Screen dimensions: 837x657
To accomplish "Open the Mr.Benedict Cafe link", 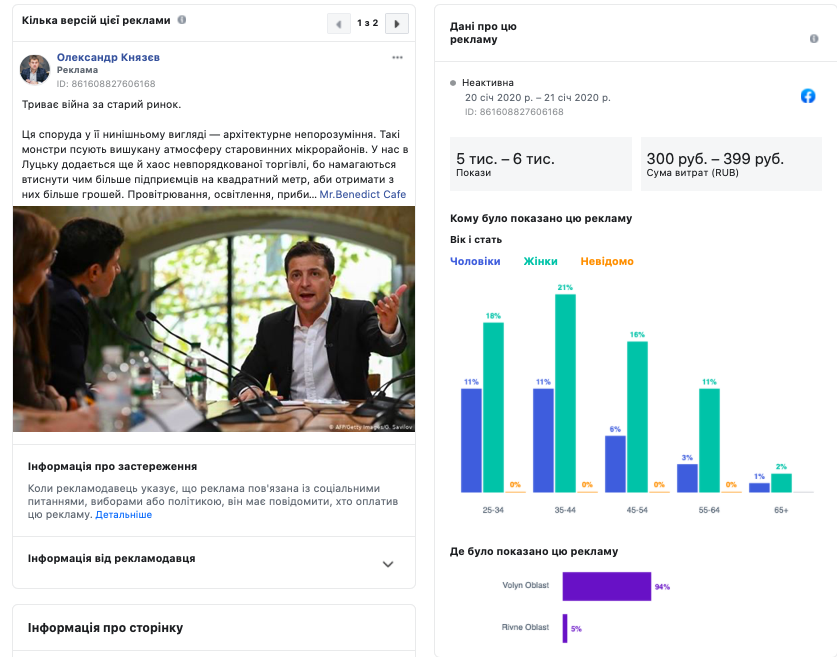I will (362, 194).
